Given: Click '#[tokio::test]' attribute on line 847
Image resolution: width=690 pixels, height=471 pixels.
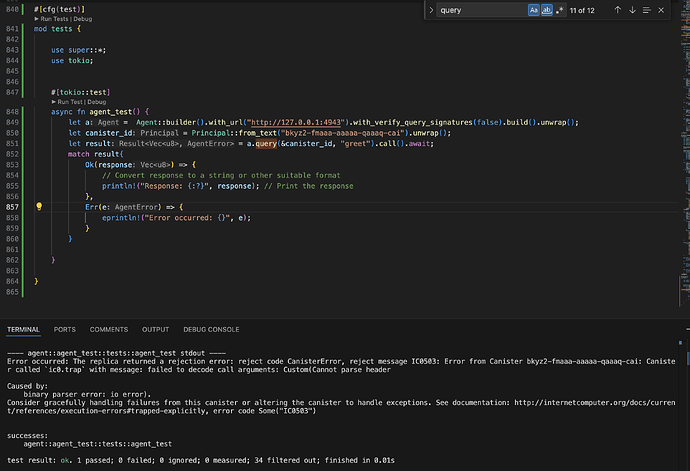Looking at the screenshot, I should [81, 92].
